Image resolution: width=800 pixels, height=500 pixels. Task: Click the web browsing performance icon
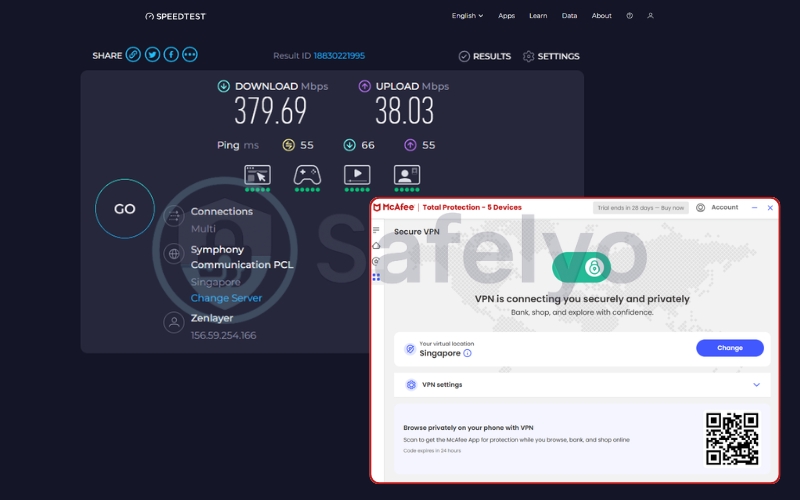(257, 174)
